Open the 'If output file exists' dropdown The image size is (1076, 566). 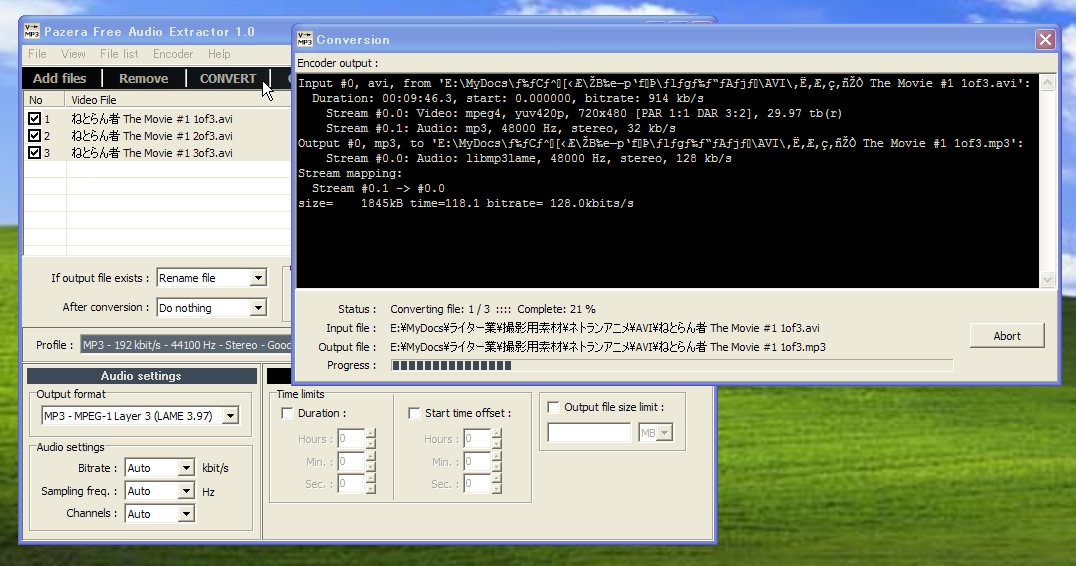[x=258, y=278]
